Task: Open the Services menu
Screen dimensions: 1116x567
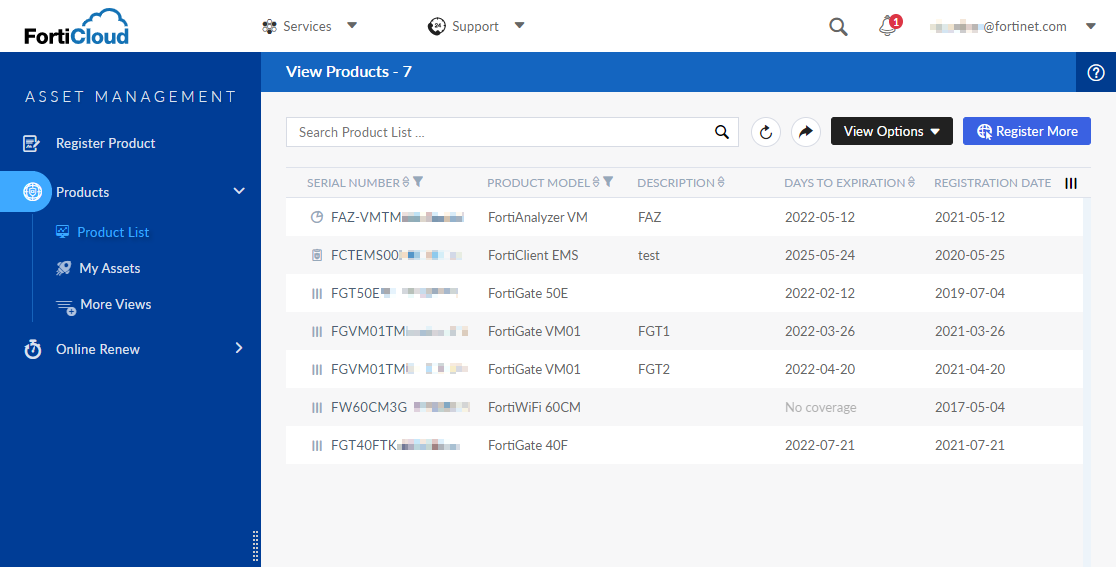Action: point(308,26)
